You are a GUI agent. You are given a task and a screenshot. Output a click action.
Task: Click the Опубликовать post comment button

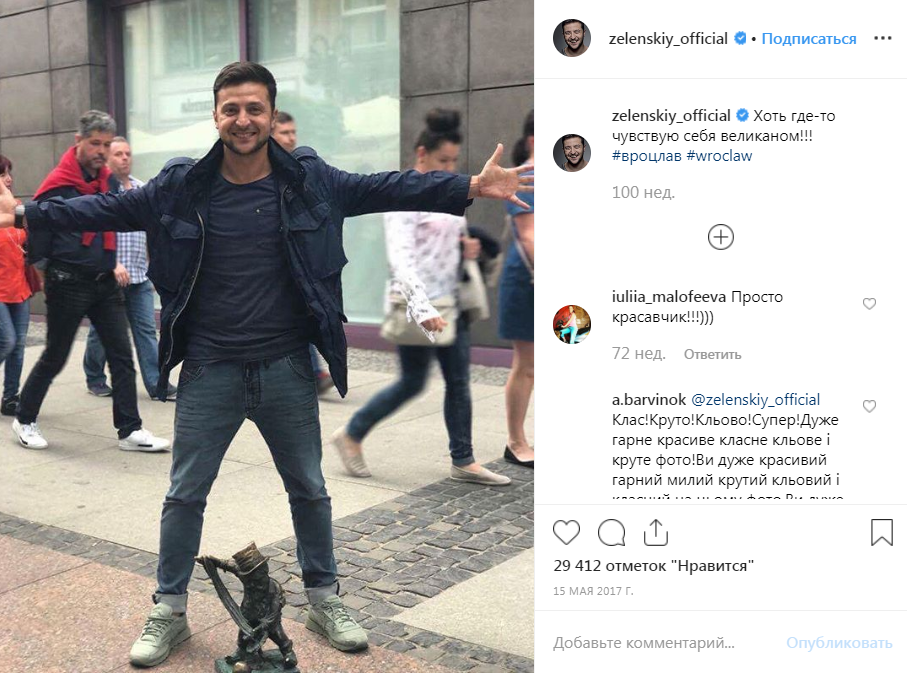point(839,643)
